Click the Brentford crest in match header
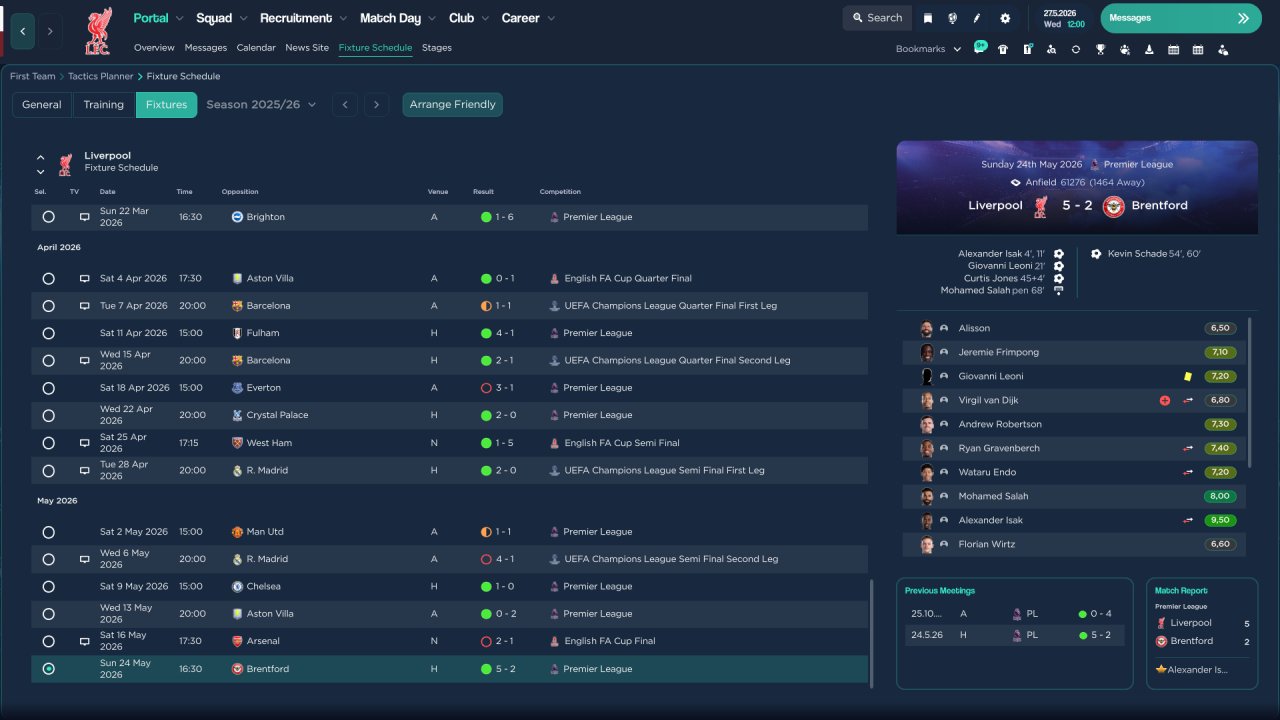 [1114, 206]
